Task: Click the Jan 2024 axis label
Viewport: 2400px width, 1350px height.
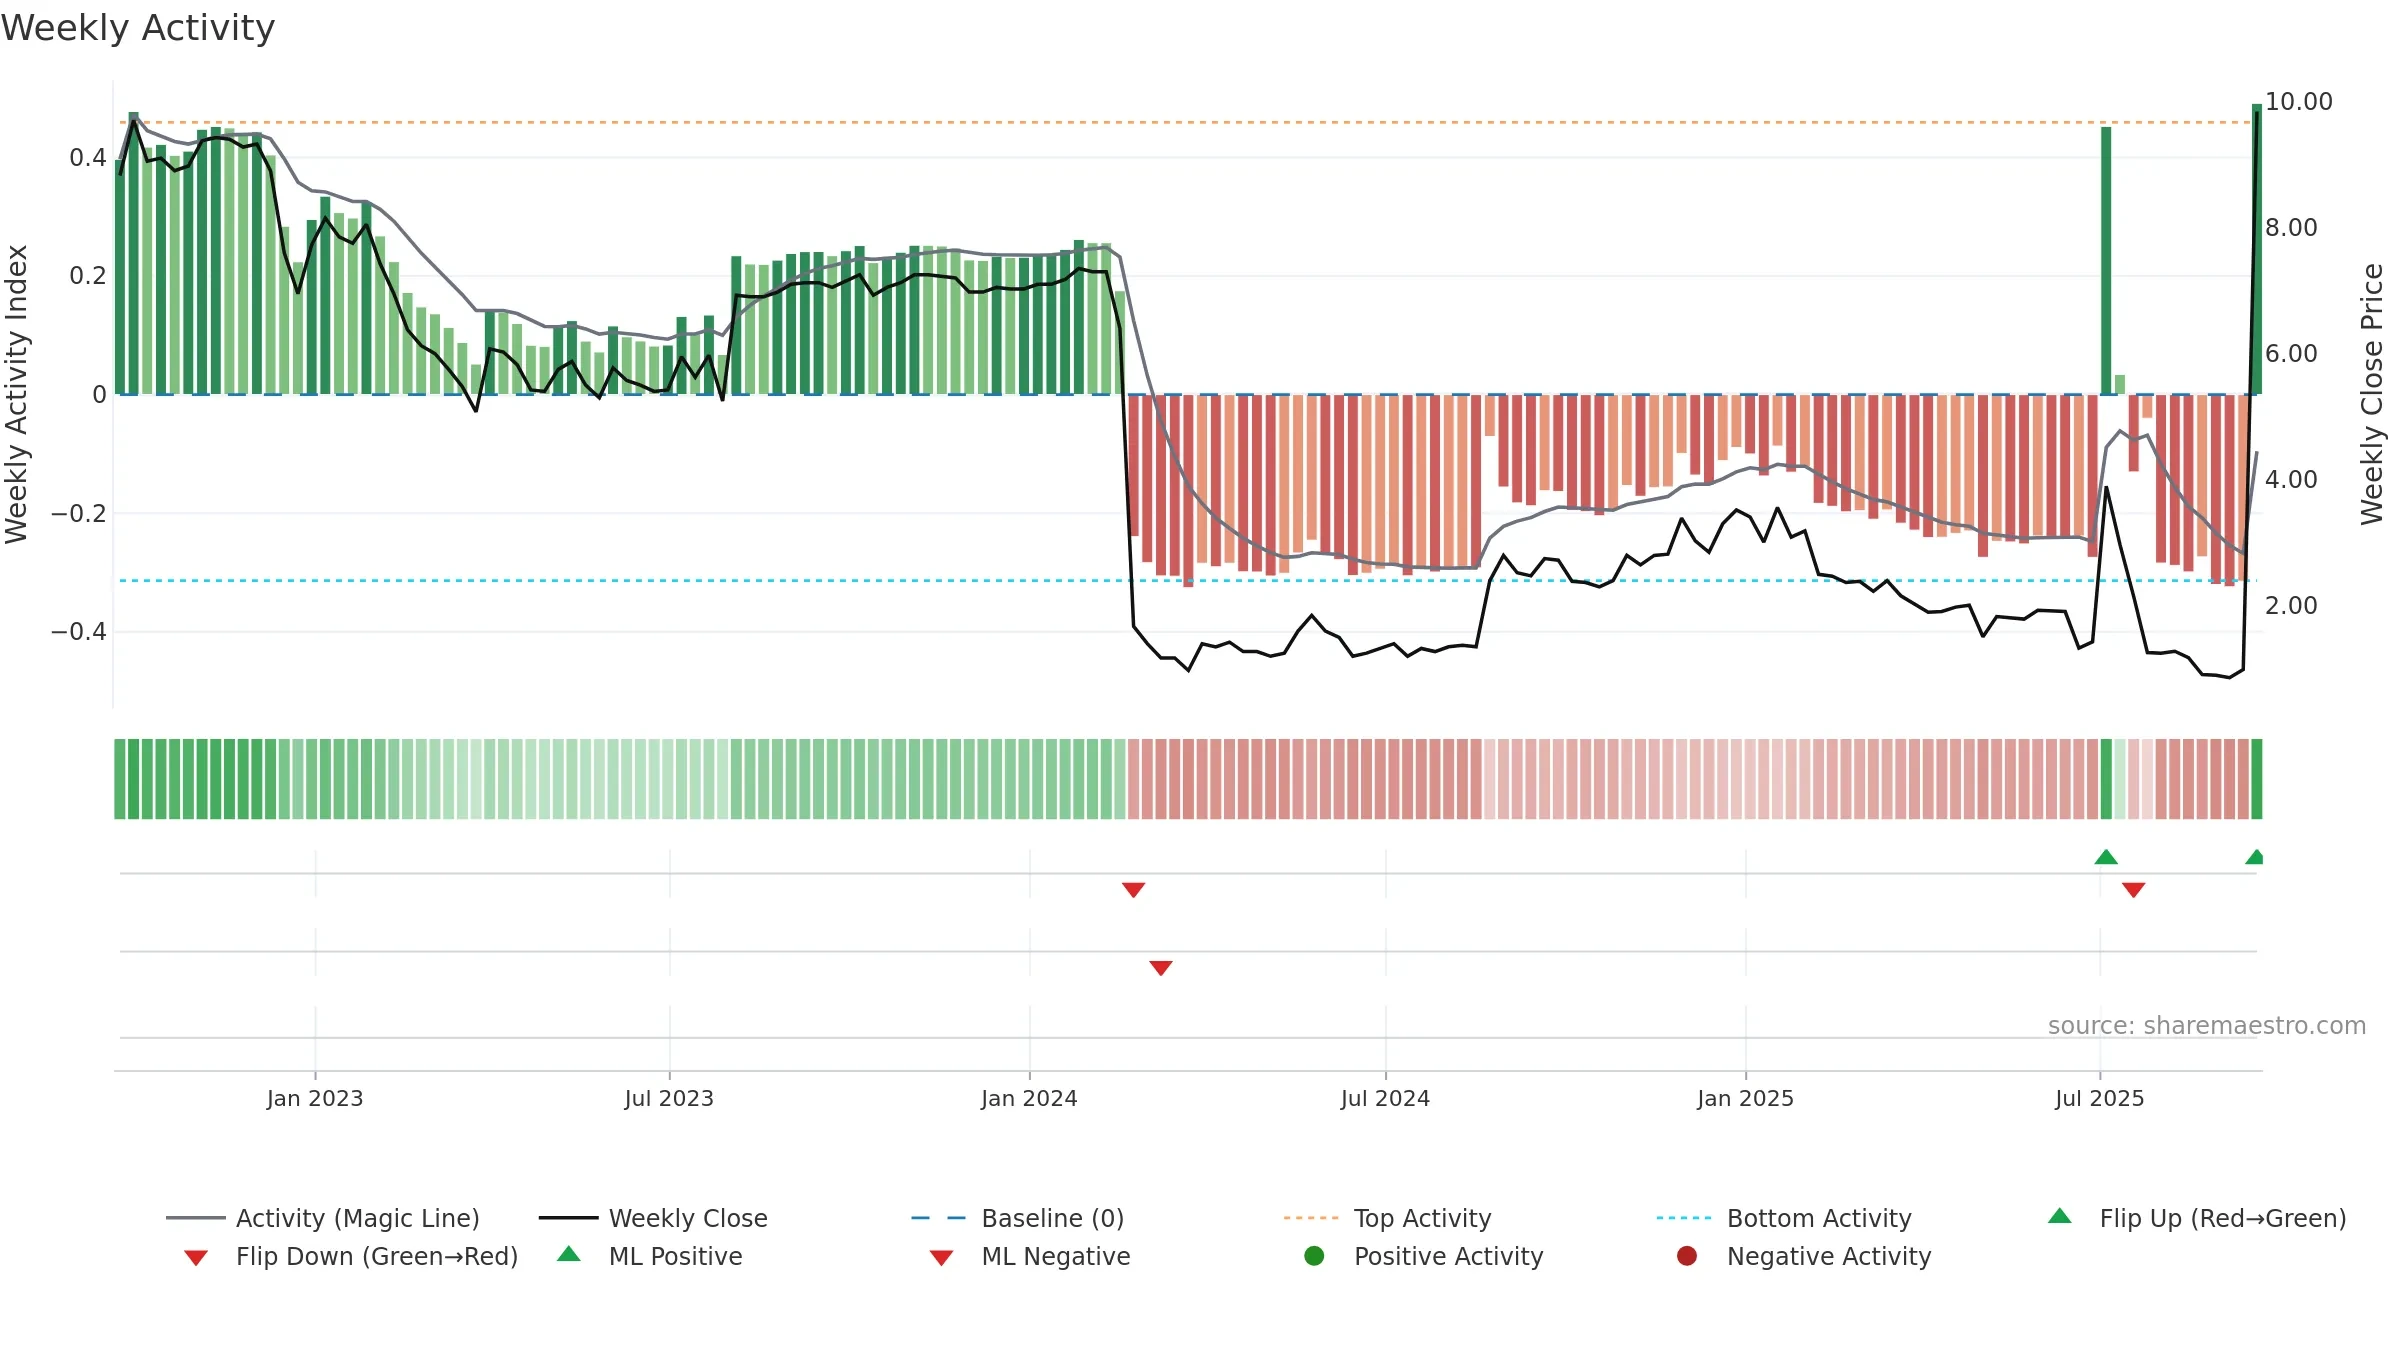Action: [1029, 1099]
